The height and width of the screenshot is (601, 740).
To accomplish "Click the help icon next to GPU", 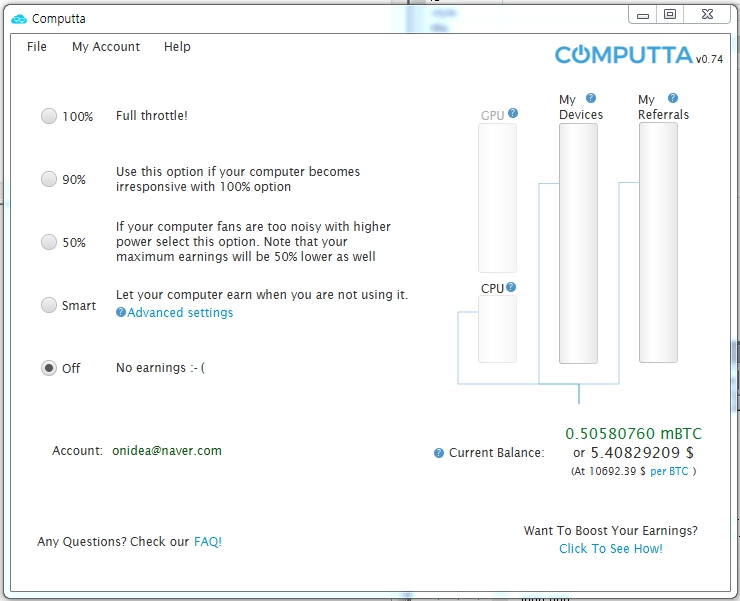I will [513, 114].
